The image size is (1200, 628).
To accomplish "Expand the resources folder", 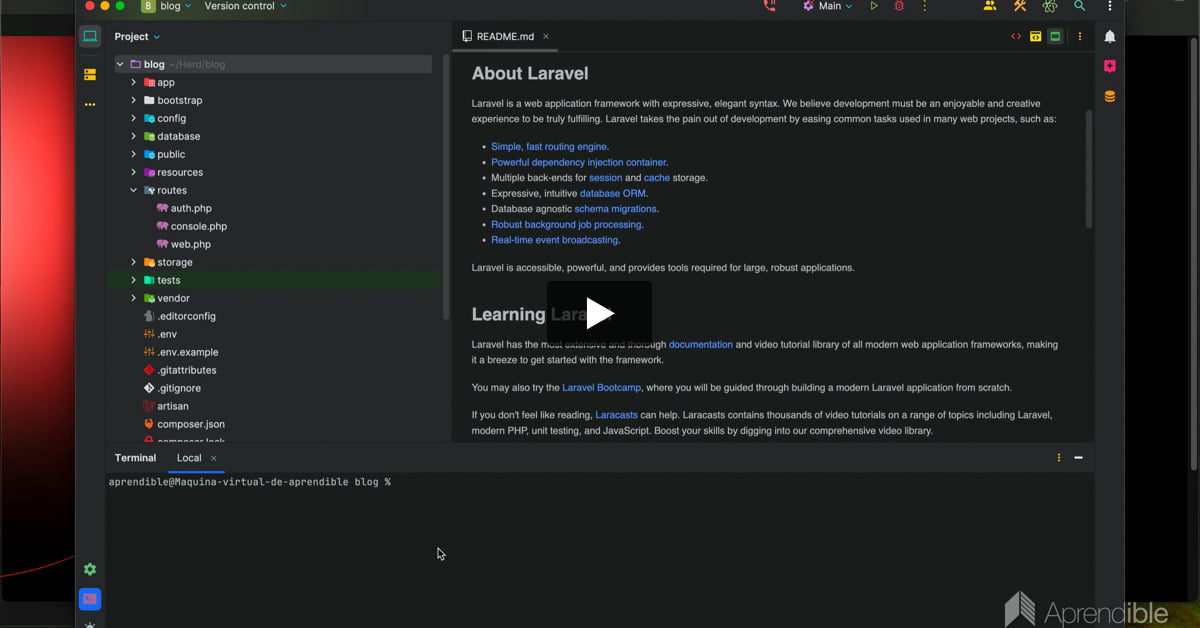I will pos(133,172).
